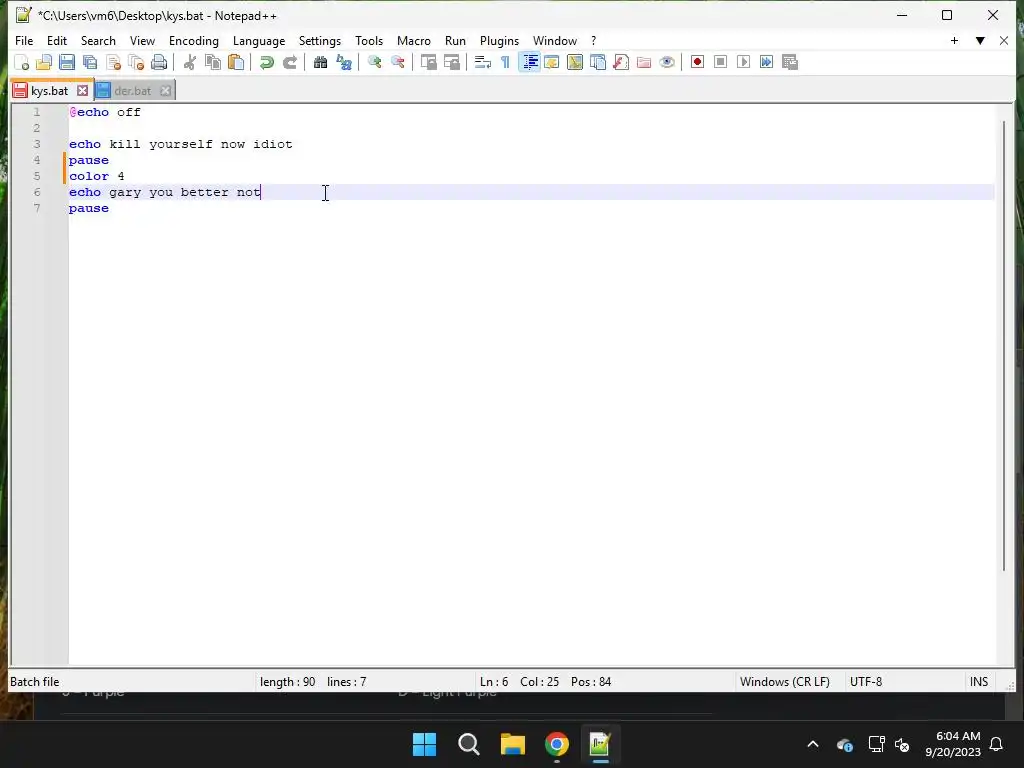Viewport: 1024px width, 768px height.
Task: Click the Close All toolbar icon
Action: 136,62
